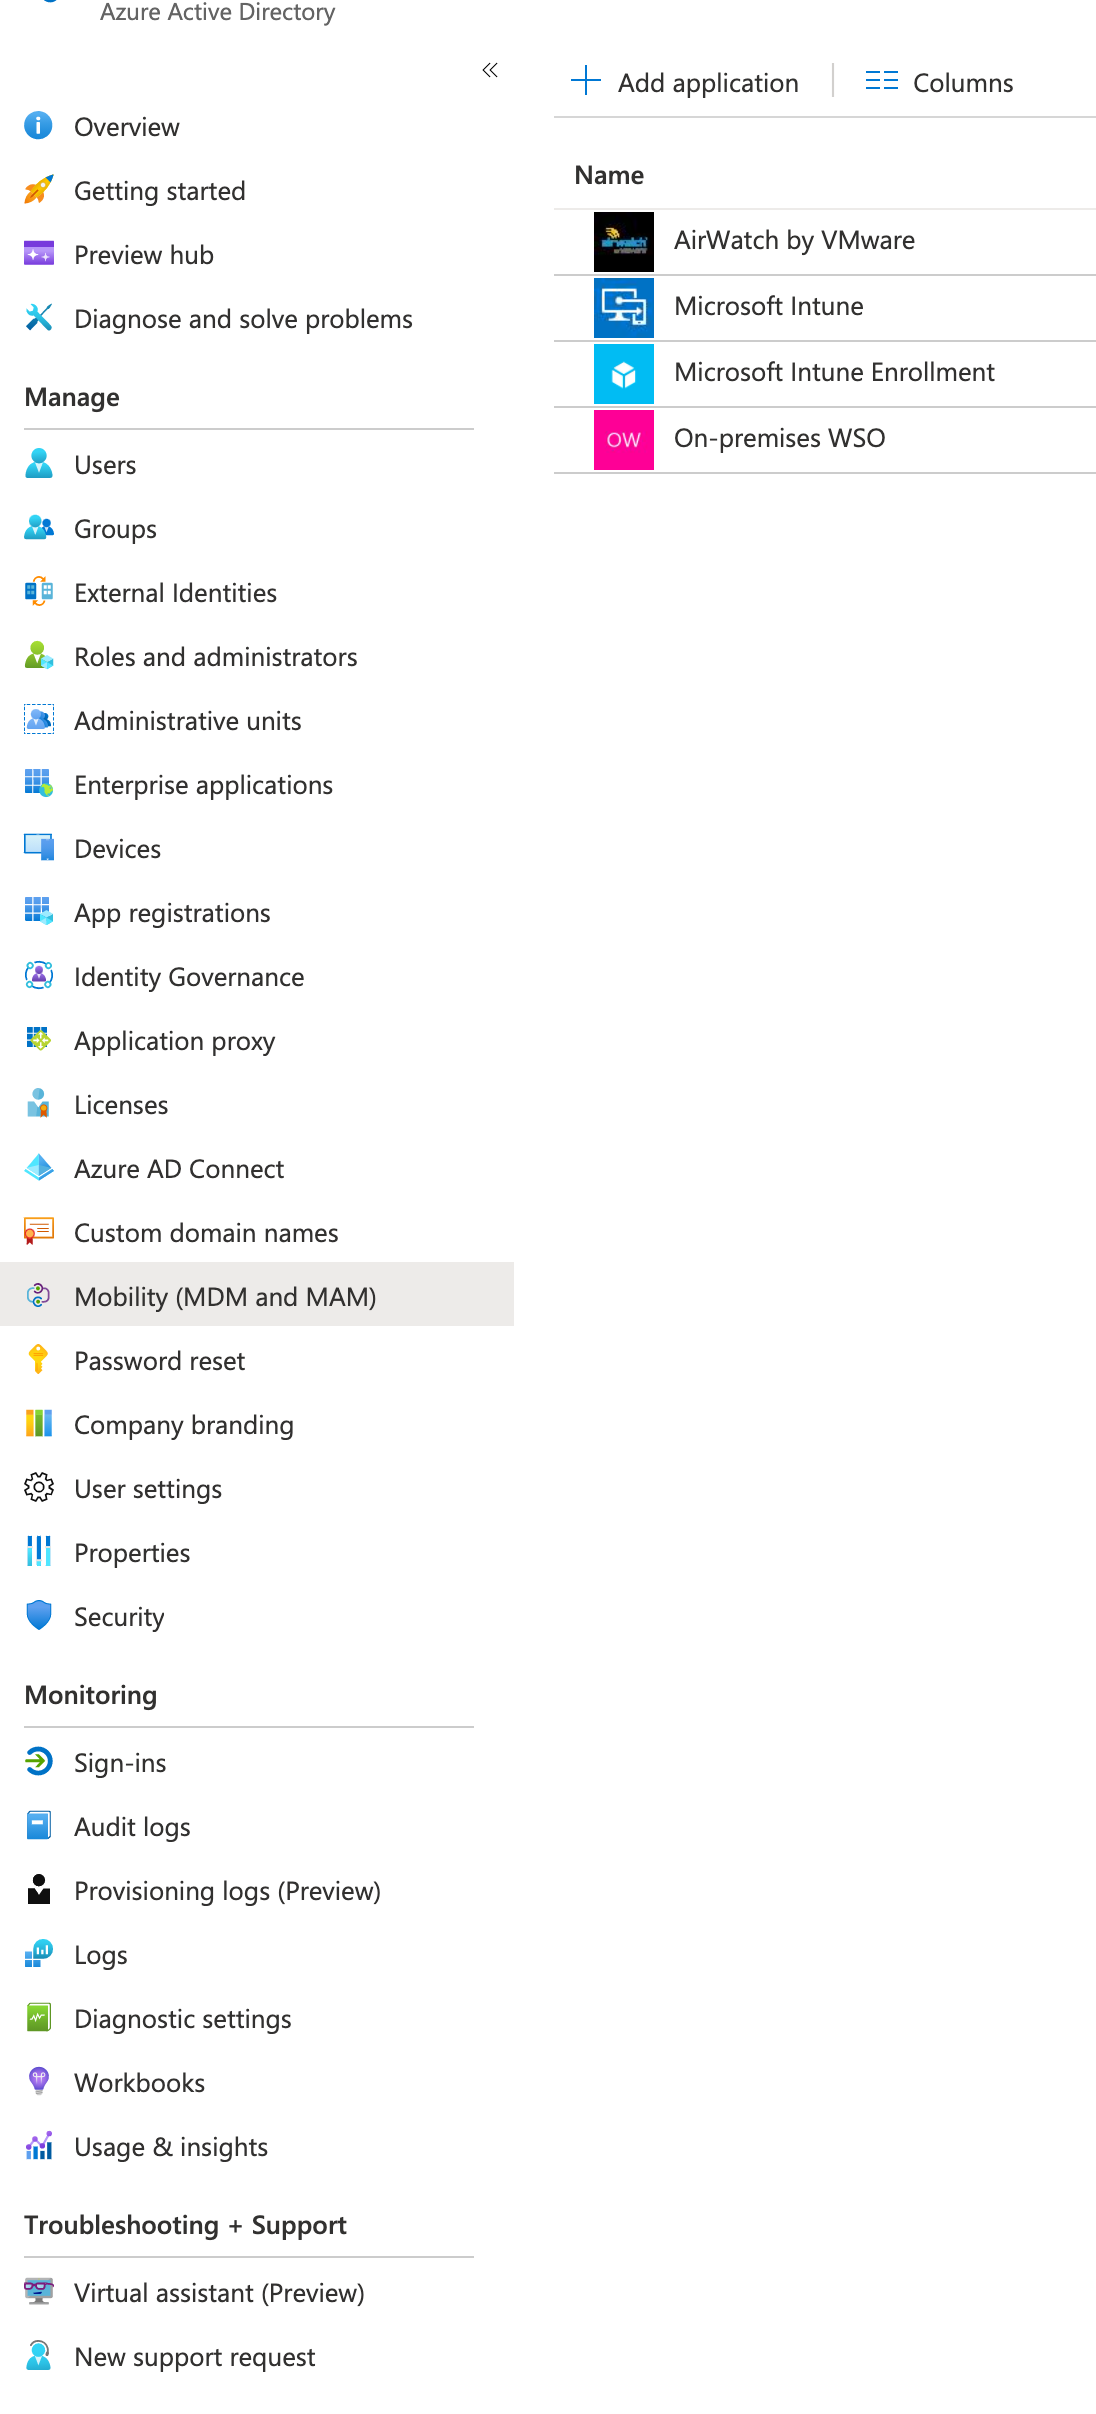This screenshot has height=2414, width=1096.
Task: Click the Azure AD Connect diamond icon
Action: [x=38, y=1168]
